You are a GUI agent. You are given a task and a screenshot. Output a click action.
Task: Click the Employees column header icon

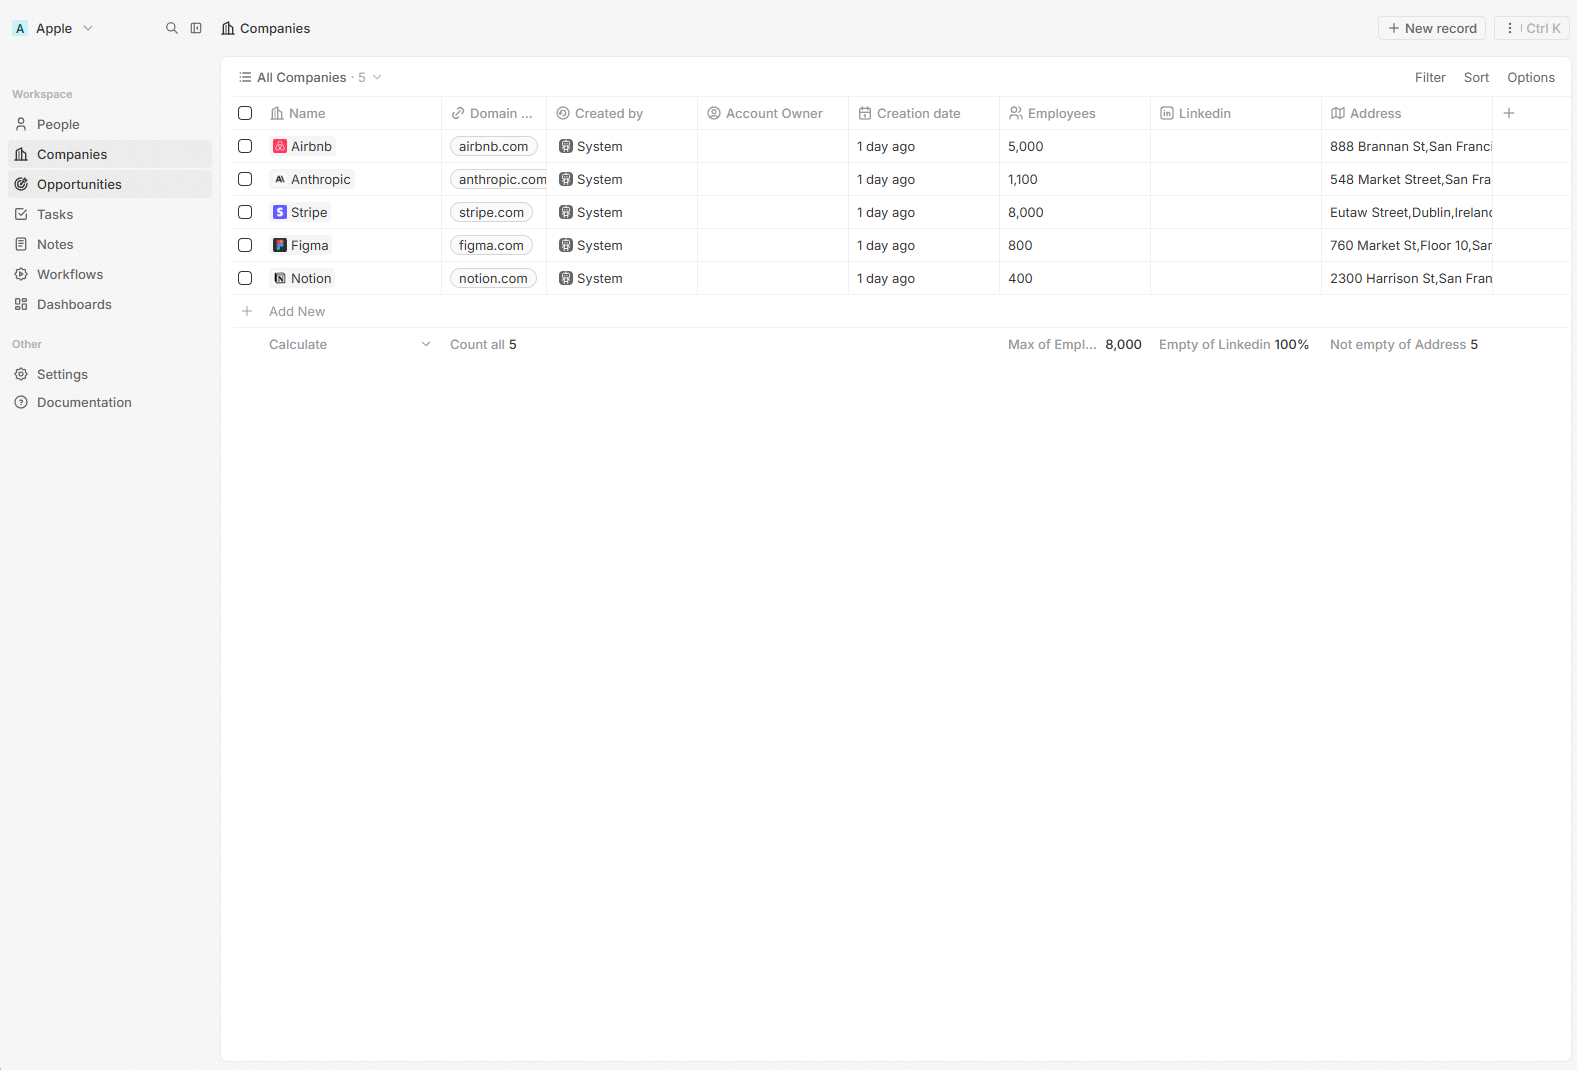(x=1016, y=113)
